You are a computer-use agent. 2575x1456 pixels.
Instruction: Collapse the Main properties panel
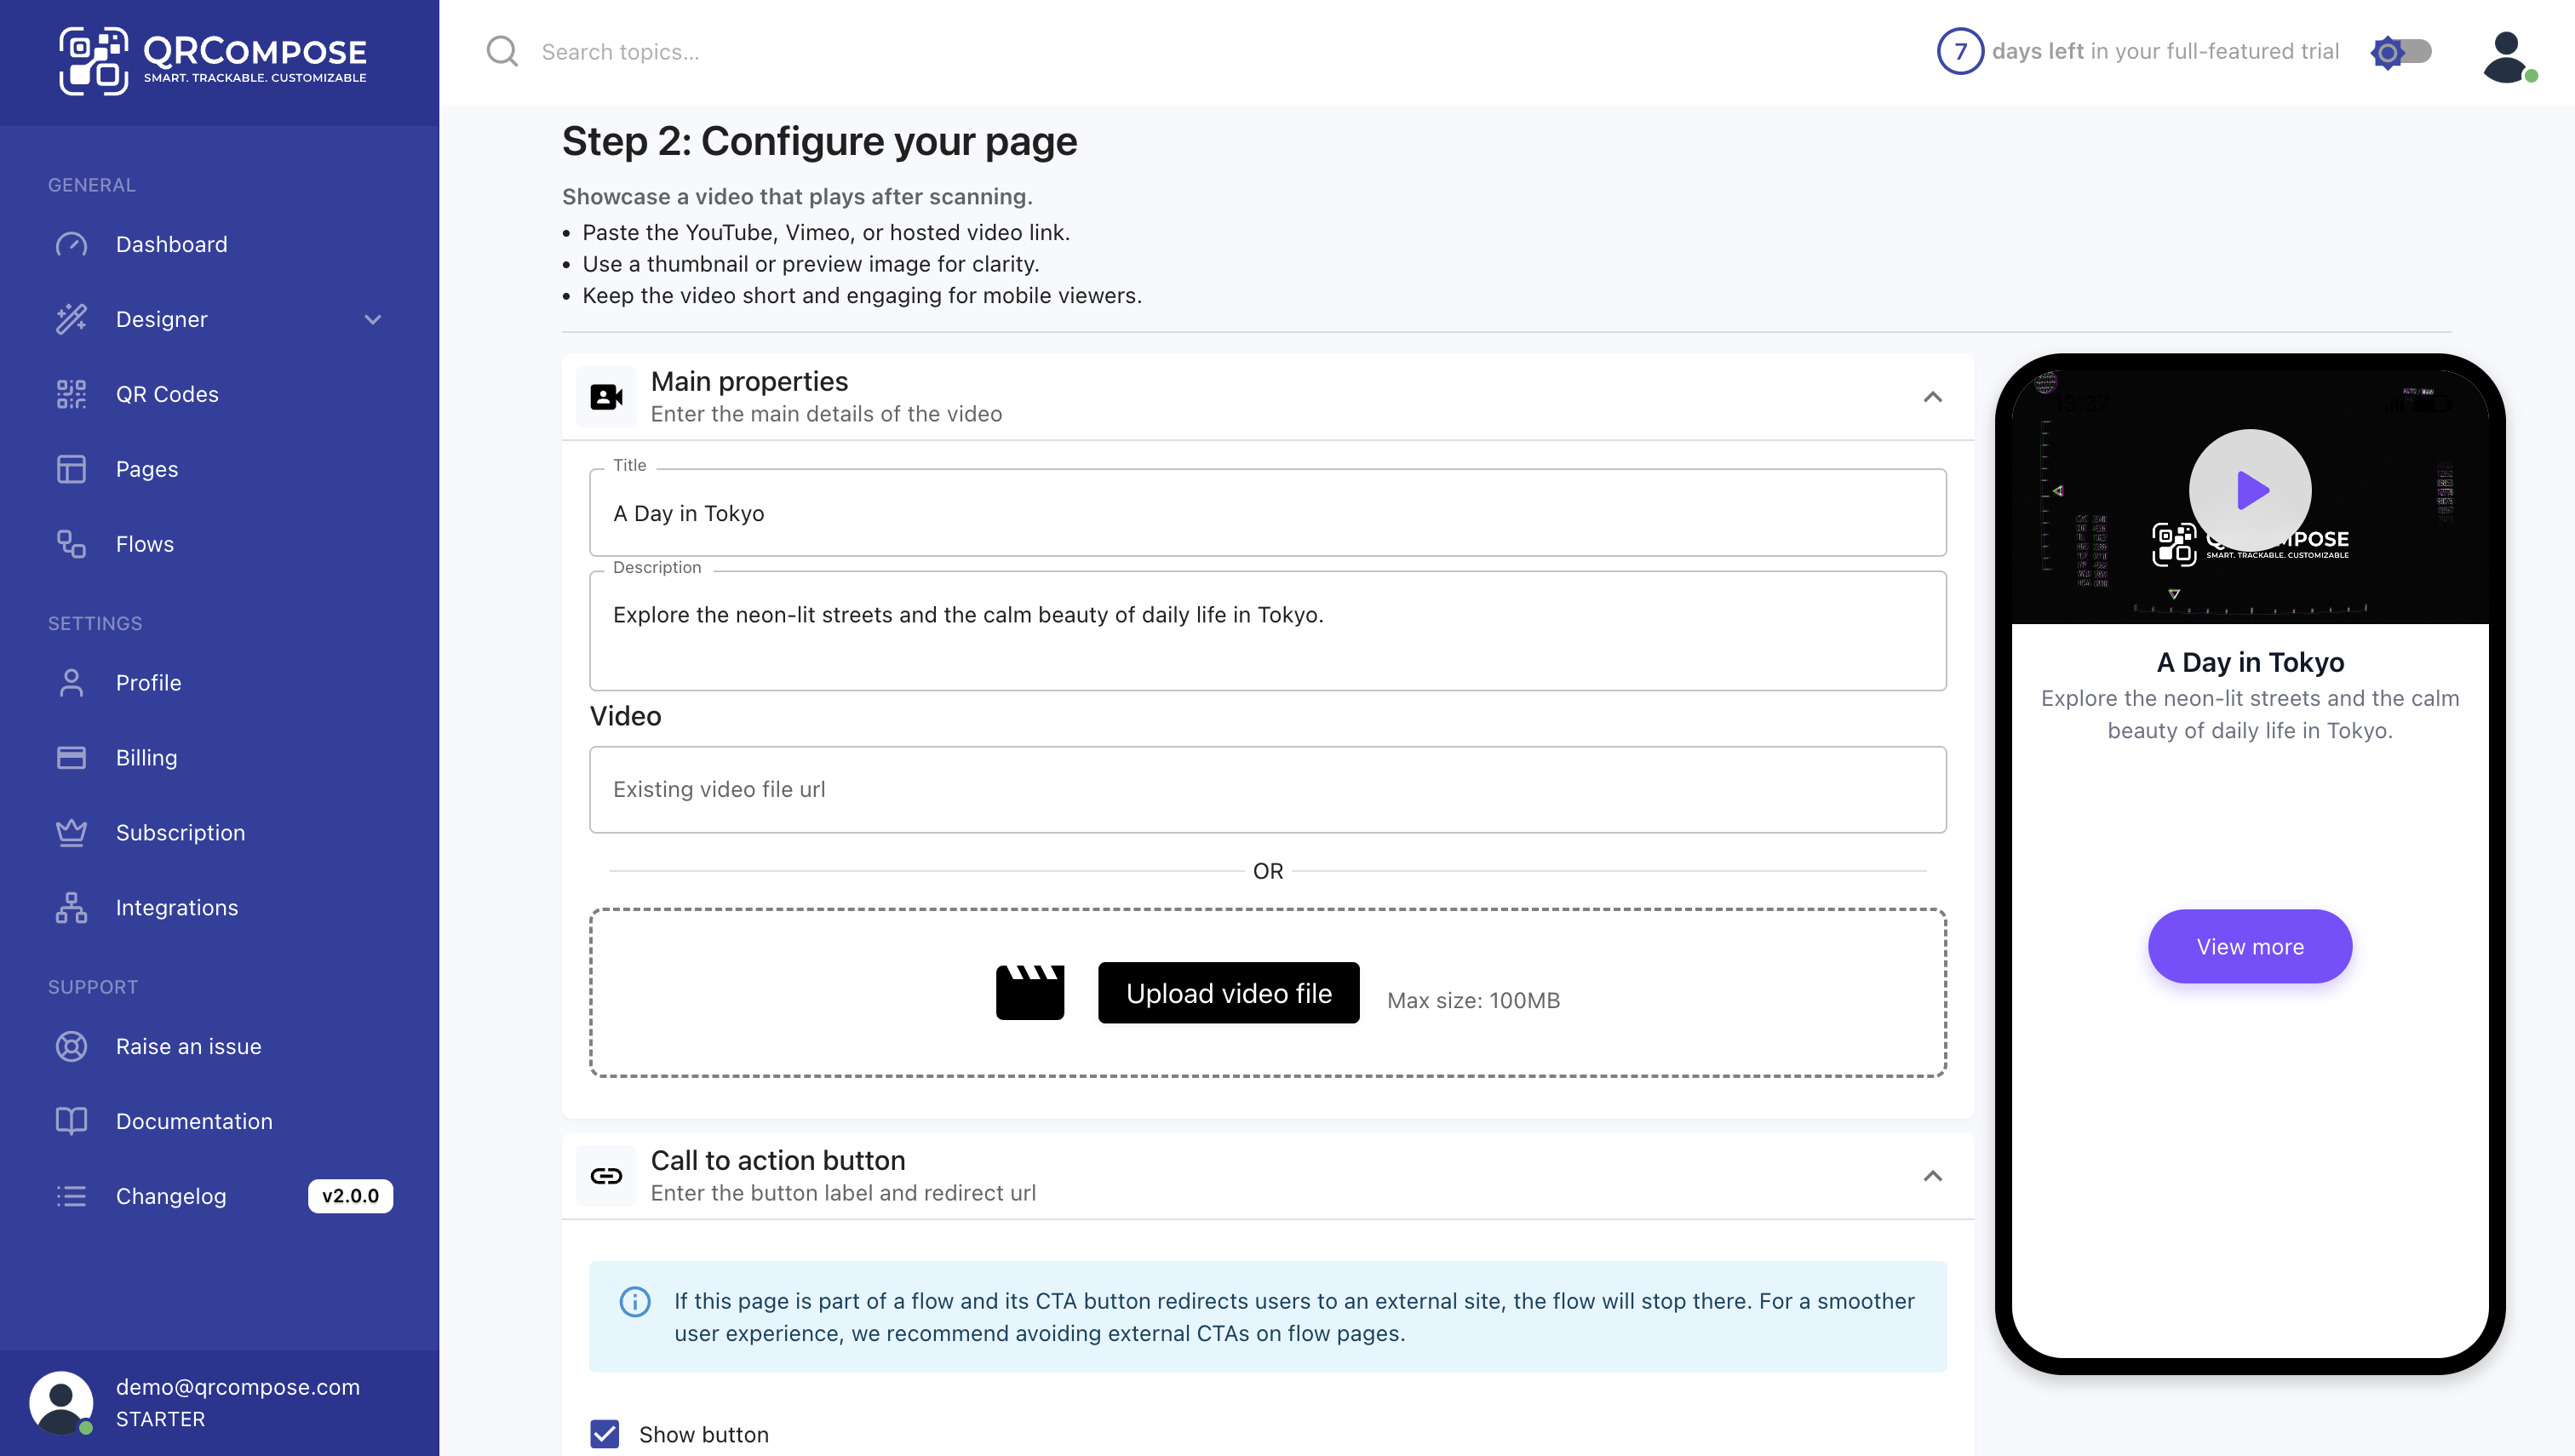click(1931, 396)
